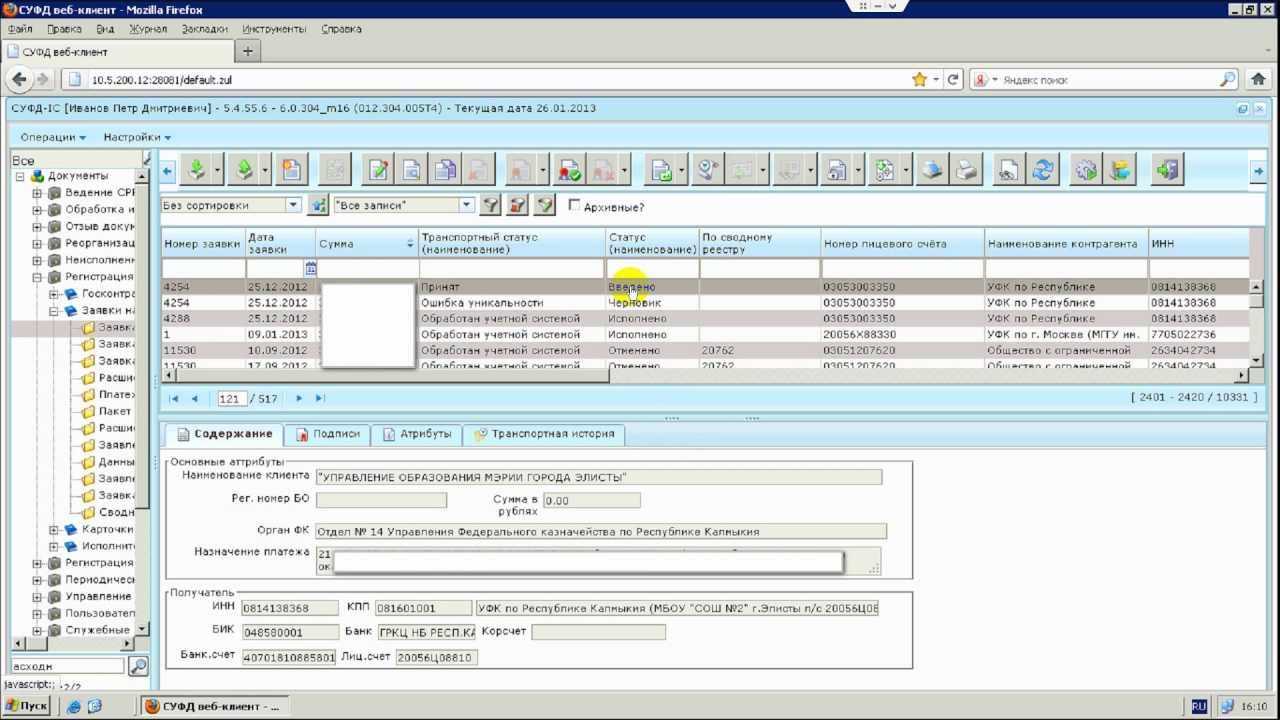The image size is (1280, 720).
Task: Click the sign document toolbar icon
Action: 570,170
